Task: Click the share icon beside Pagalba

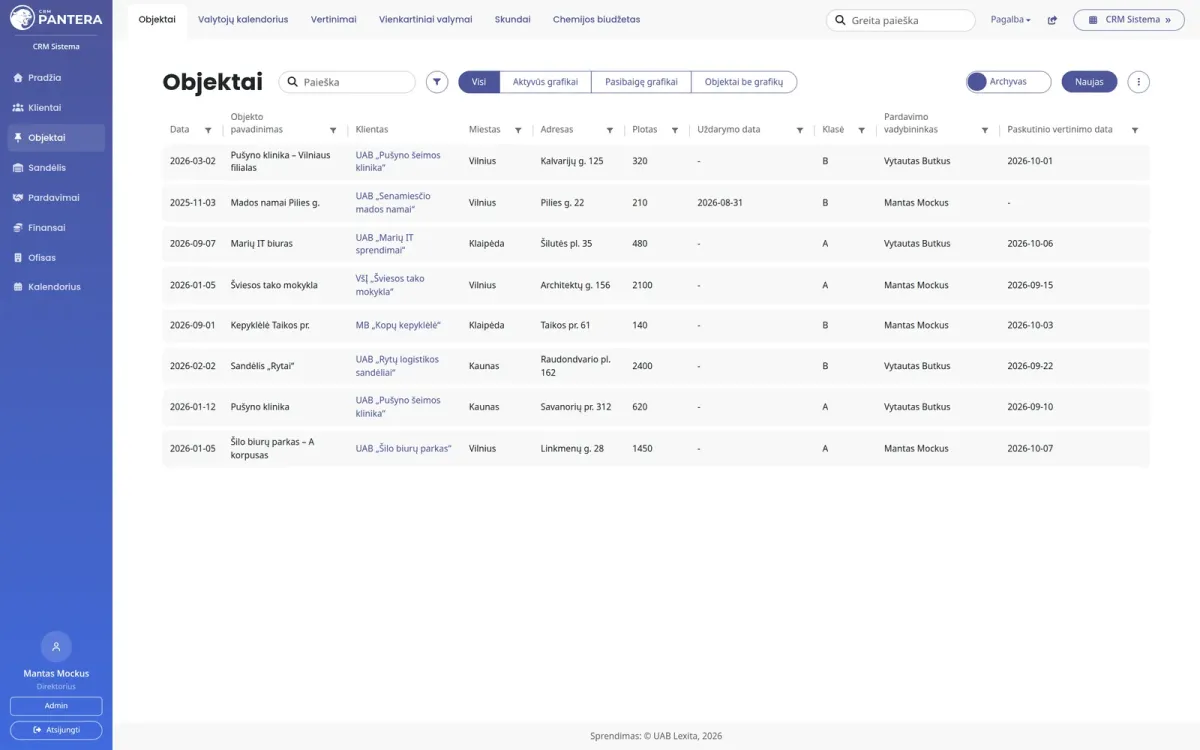Action: tap(1052, 20)
